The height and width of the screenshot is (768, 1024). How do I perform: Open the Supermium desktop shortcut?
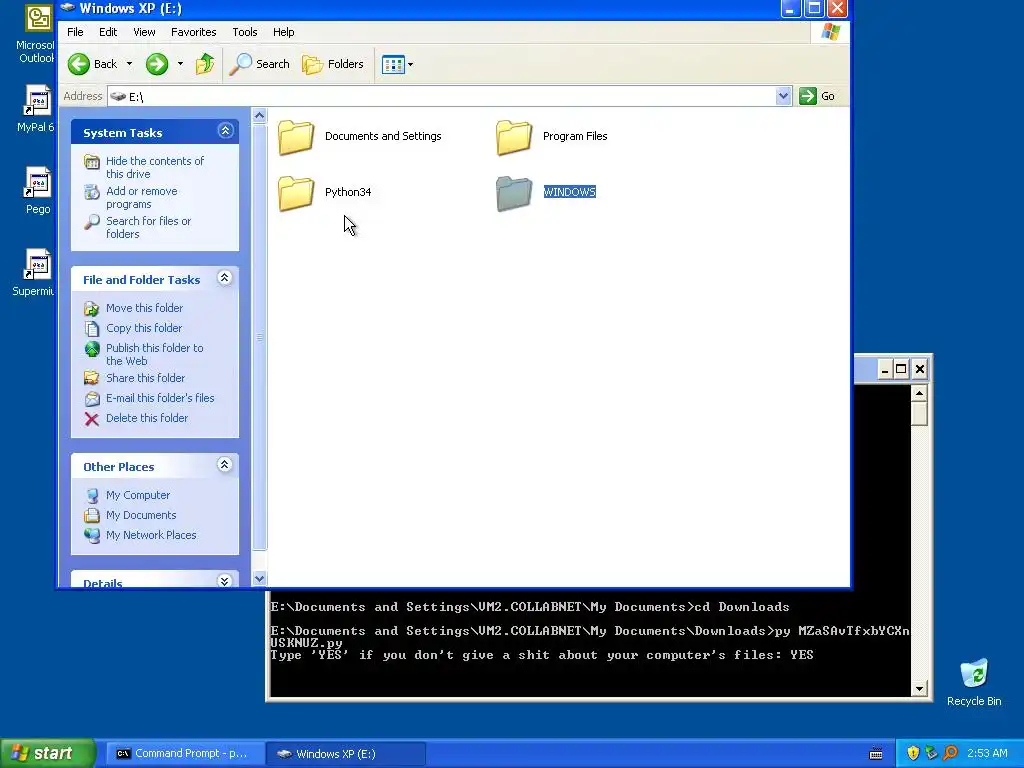34,272
